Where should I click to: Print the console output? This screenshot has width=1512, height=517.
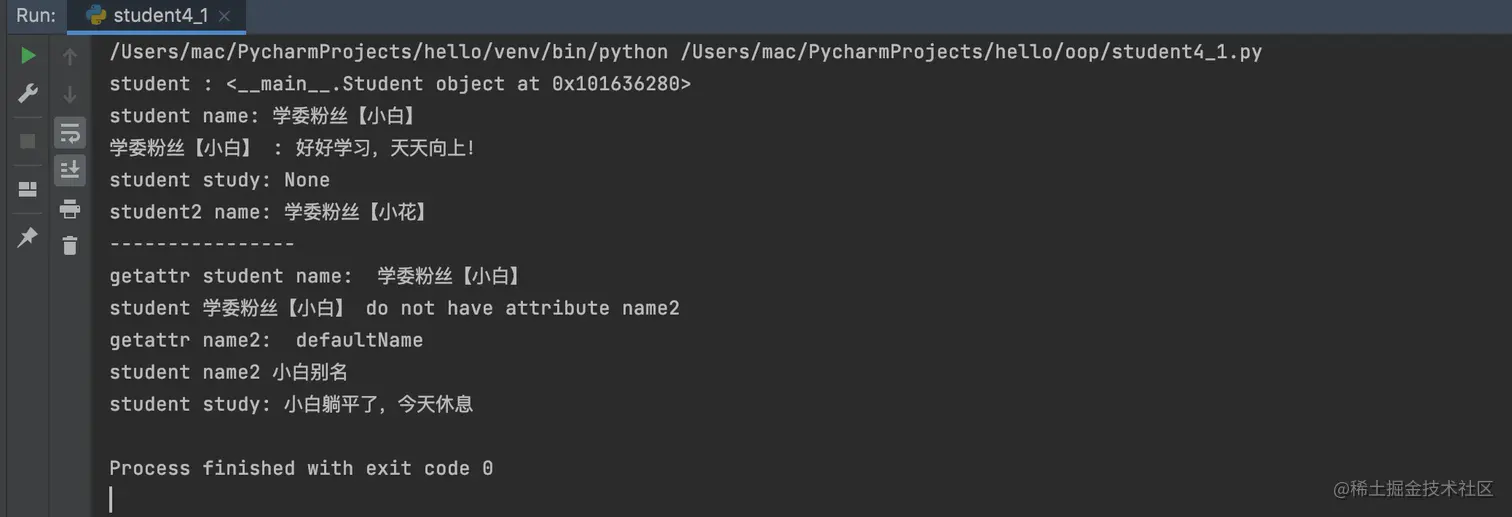tap(70, 209)
